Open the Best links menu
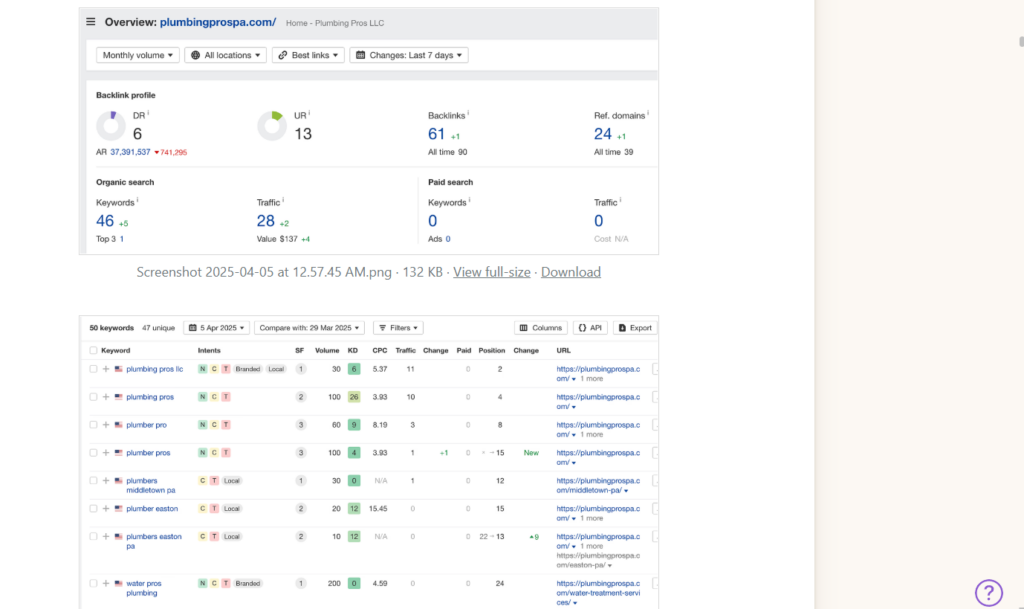Viewport: 1024px width, 609px height. (x=307, y=55)
